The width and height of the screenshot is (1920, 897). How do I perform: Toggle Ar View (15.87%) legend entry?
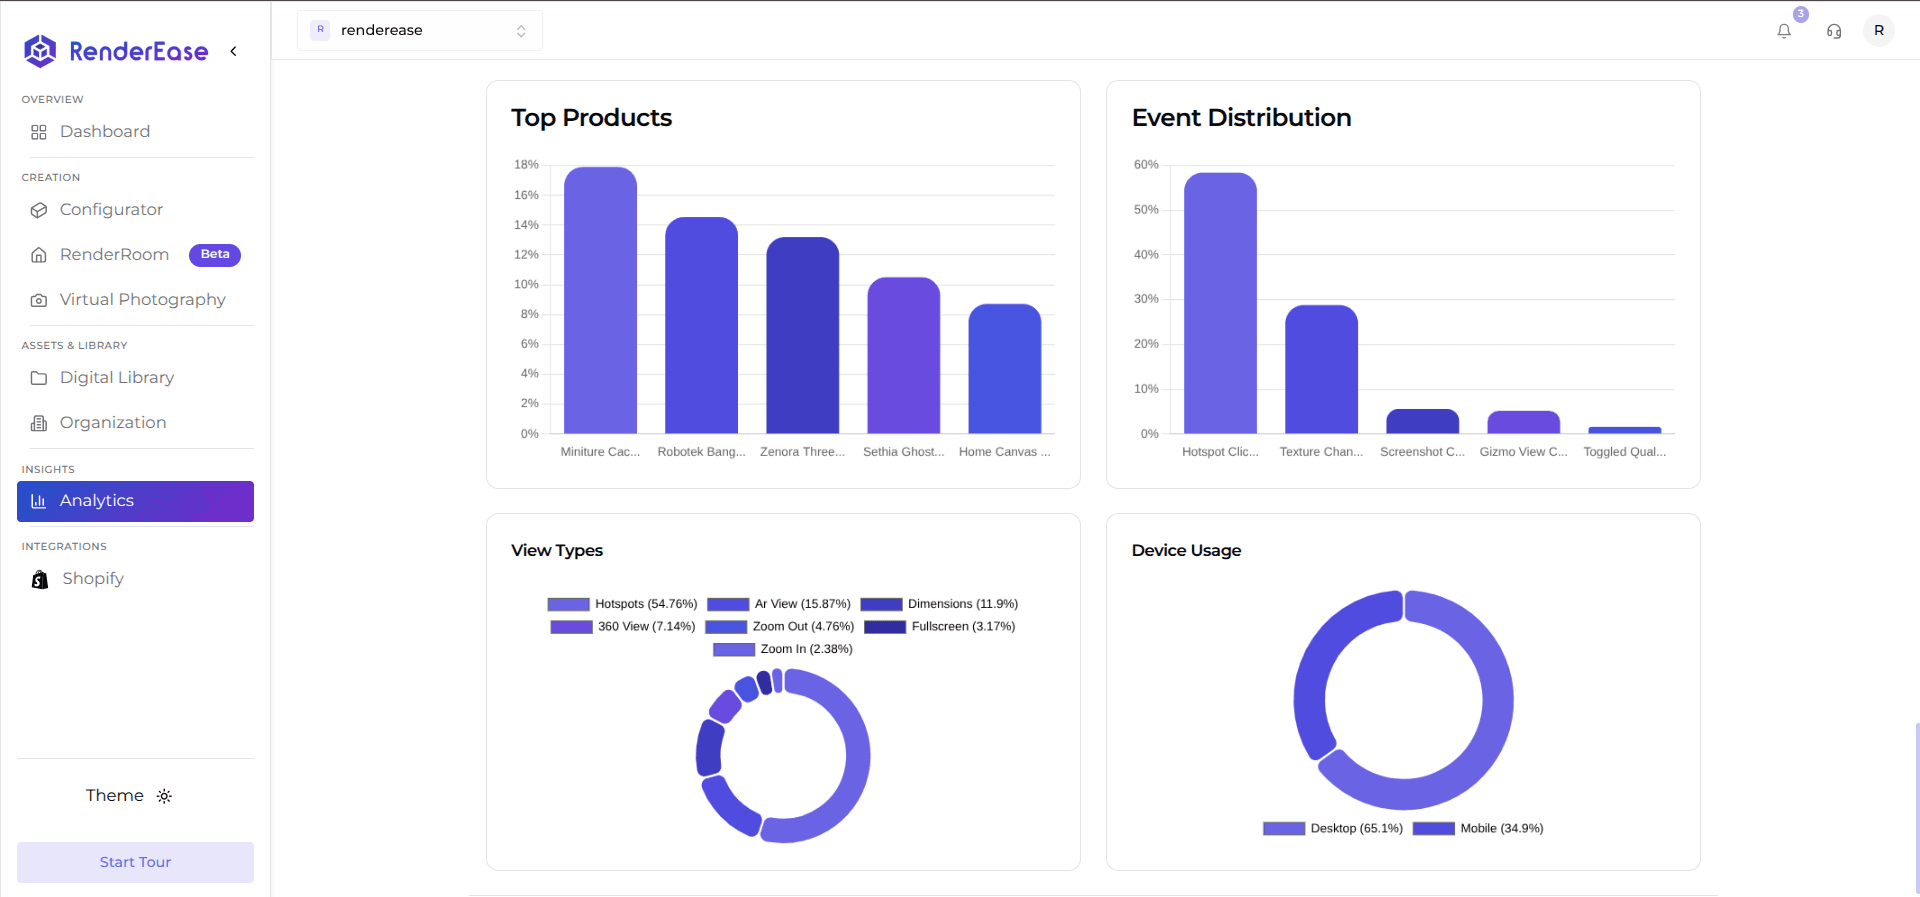(779, 604)
